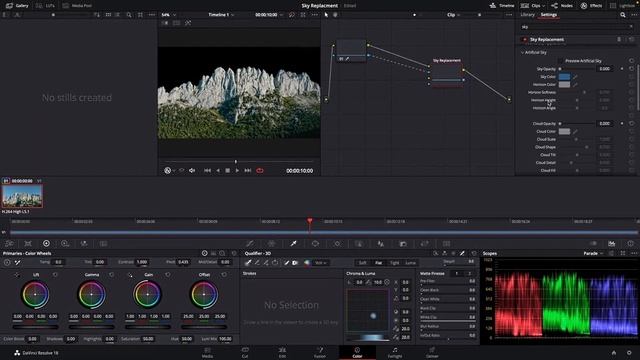Screen dimensions: 640x360
Task: Reset the Lift color wheel
Action: coord(55,275)
